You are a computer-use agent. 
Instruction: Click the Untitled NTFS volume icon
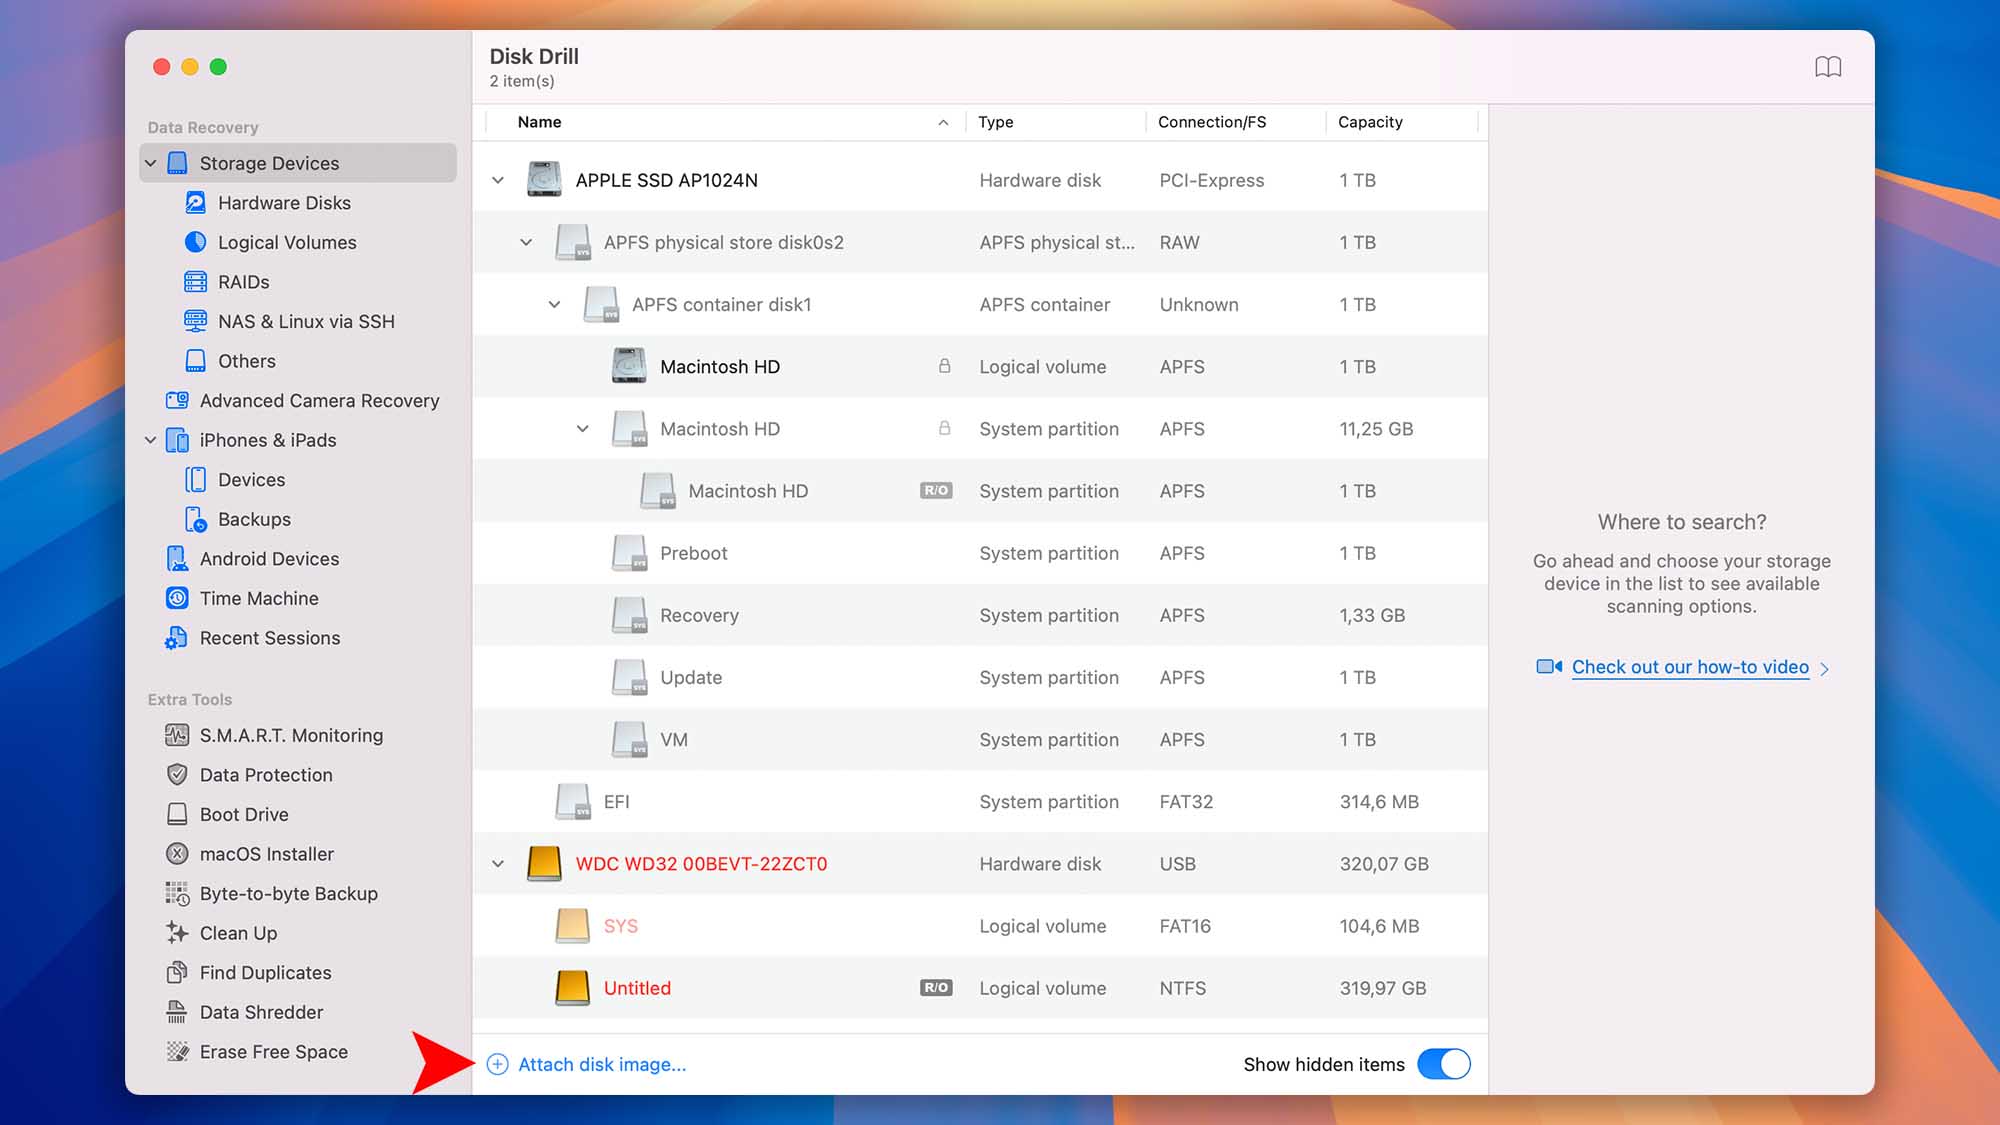point(572,988)
